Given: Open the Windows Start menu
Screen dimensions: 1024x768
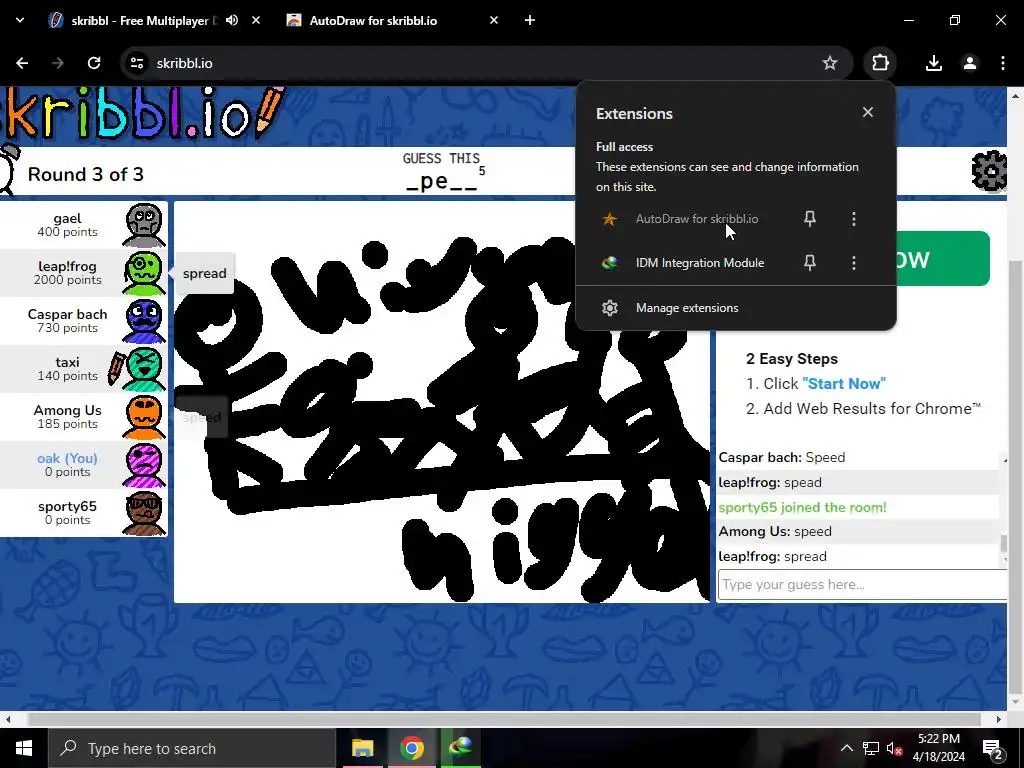Looking at the screenshot, I should click(x=24, y=748).
